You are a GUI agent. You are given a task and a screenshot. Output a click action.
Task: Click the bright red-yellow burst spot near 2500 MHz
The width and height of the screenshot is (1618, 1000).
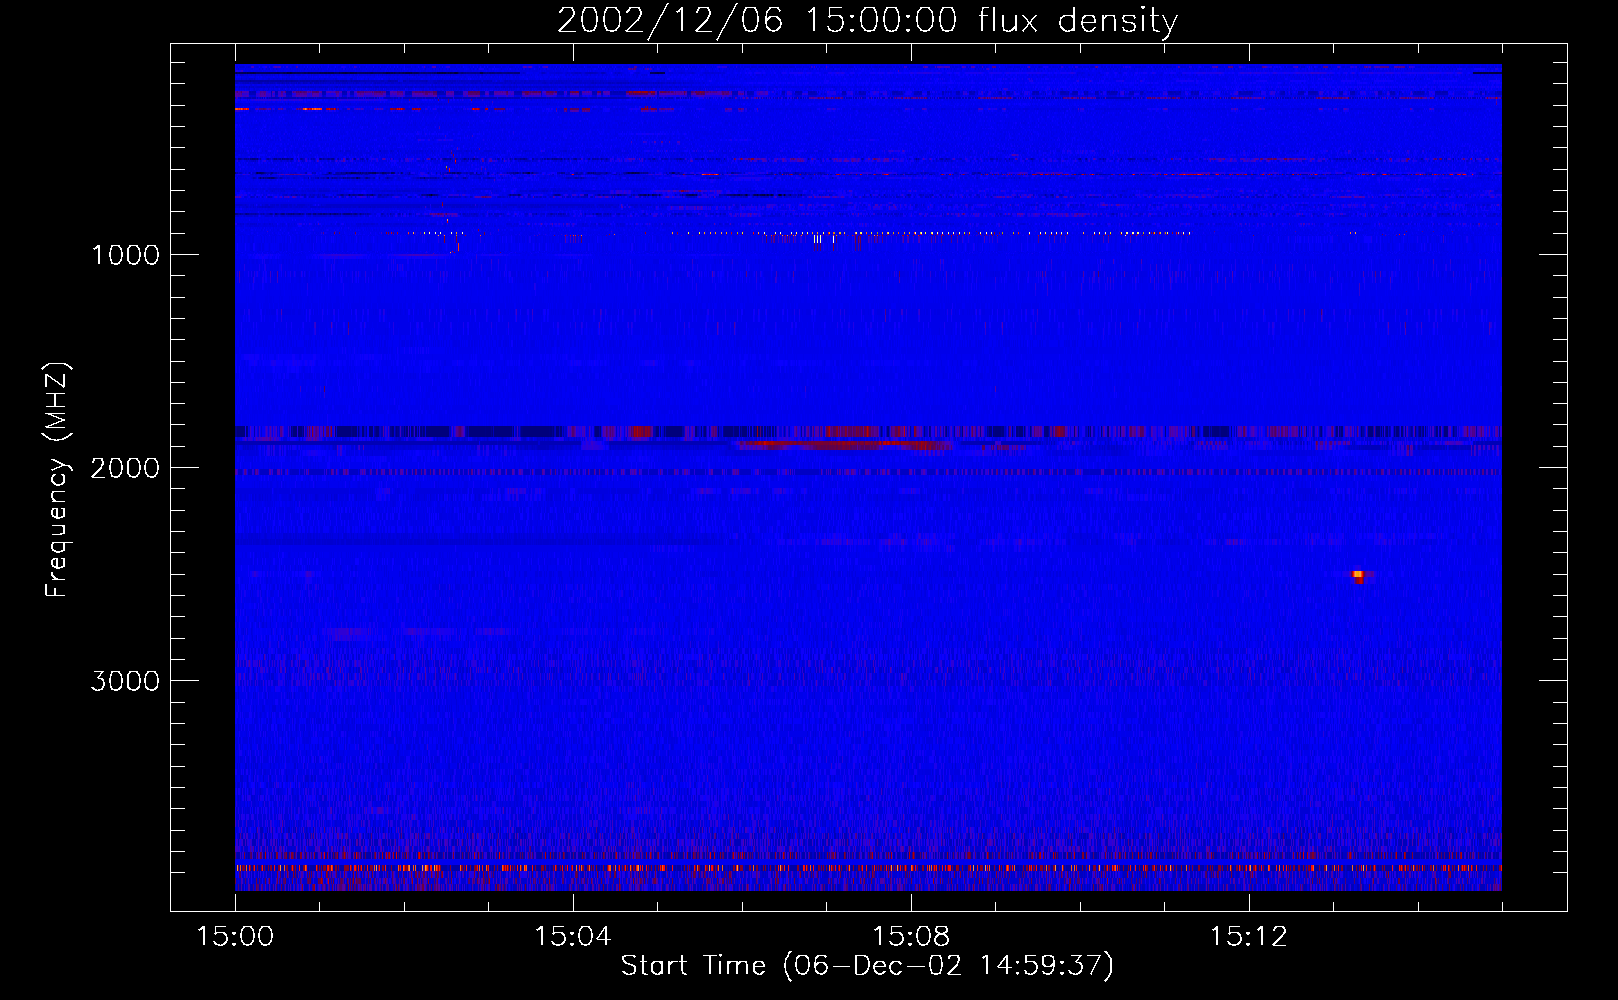tap(1358, 575)
